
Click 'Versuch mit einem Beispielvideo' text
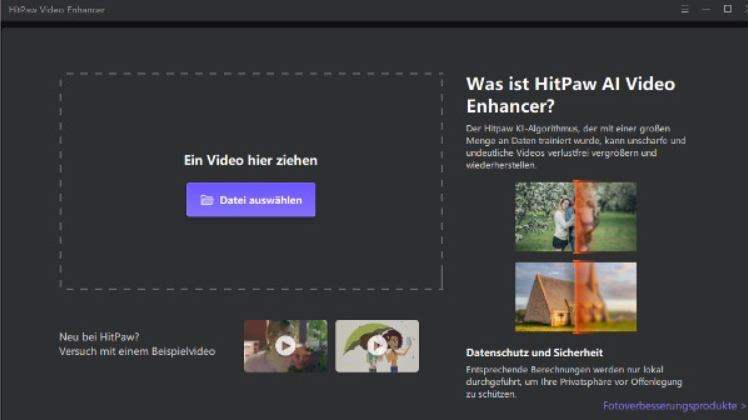coord(137,351)
